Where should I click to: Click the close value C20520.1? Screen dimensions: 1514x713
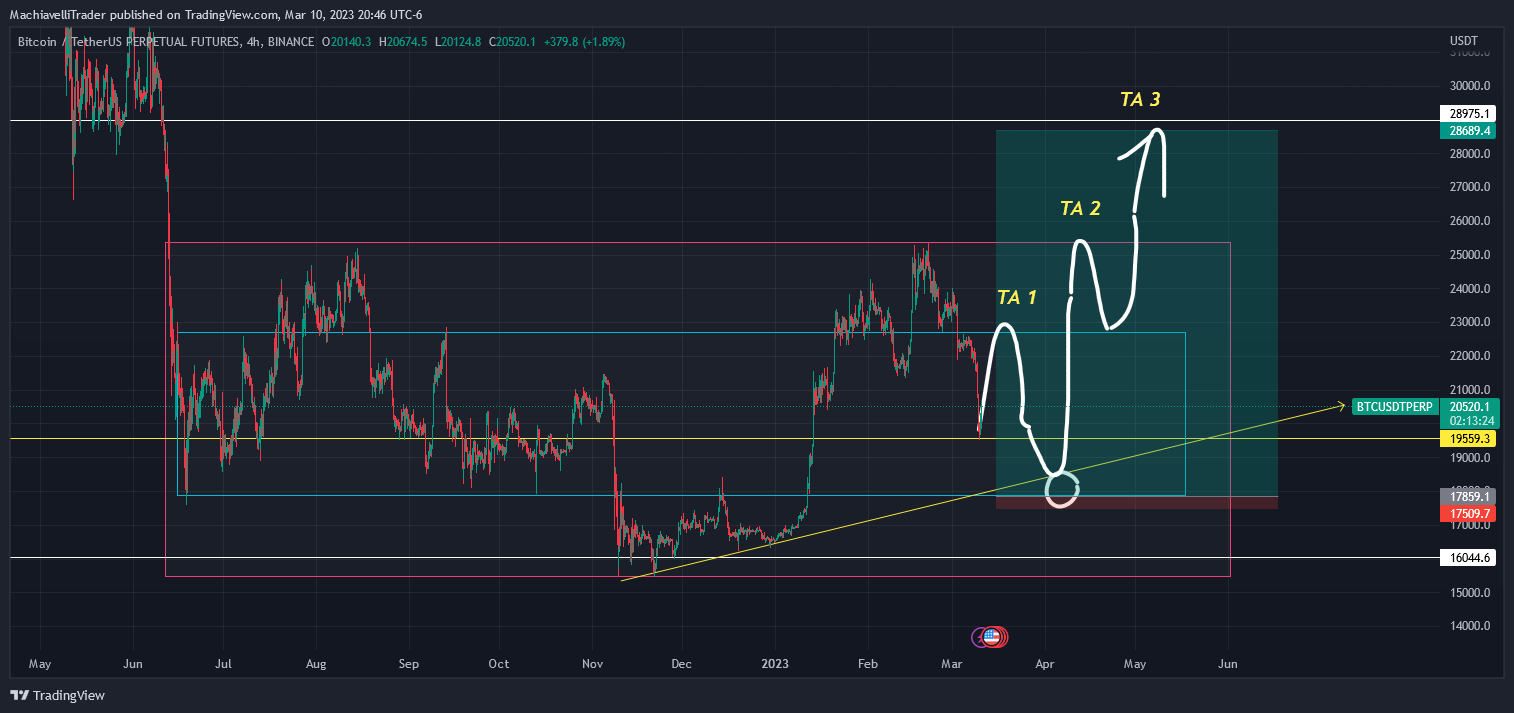coord(514,42)
